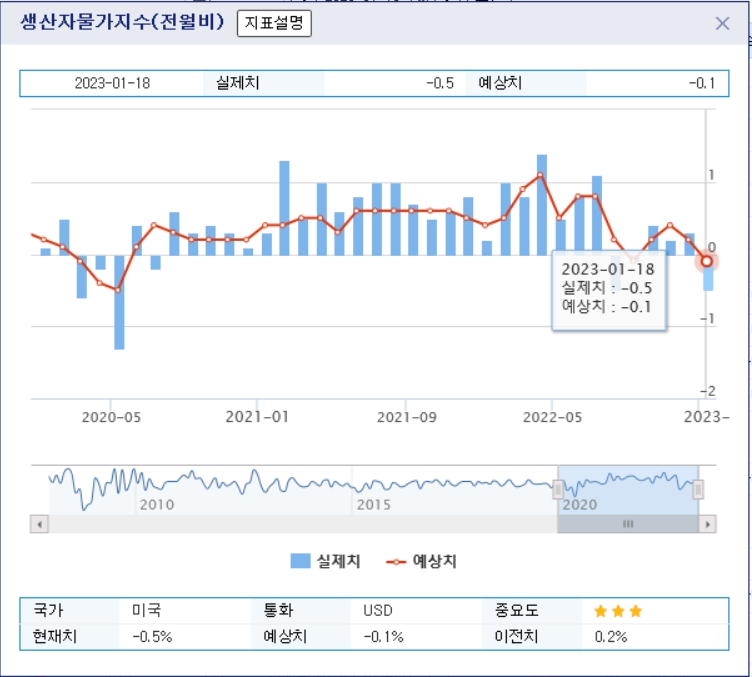Click the tallest negative bar near 2020-05

pyautogui.click(x=119, y=302)
